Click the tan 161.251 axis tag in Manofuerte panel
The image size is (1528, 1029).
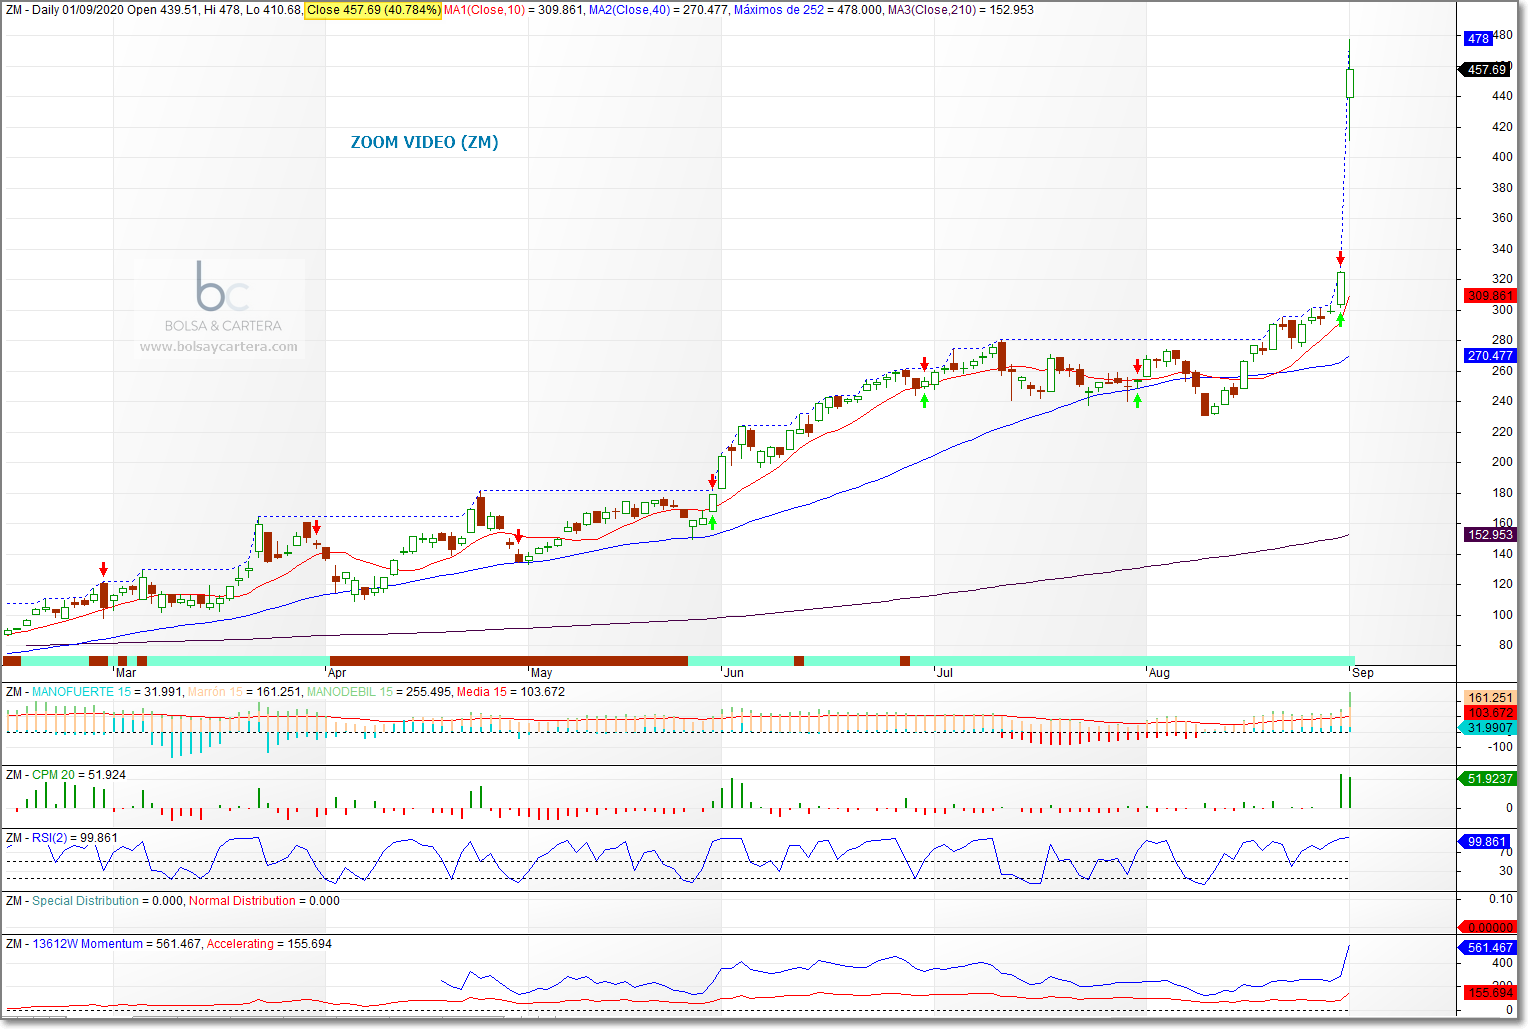click(x=1490, y=698)
